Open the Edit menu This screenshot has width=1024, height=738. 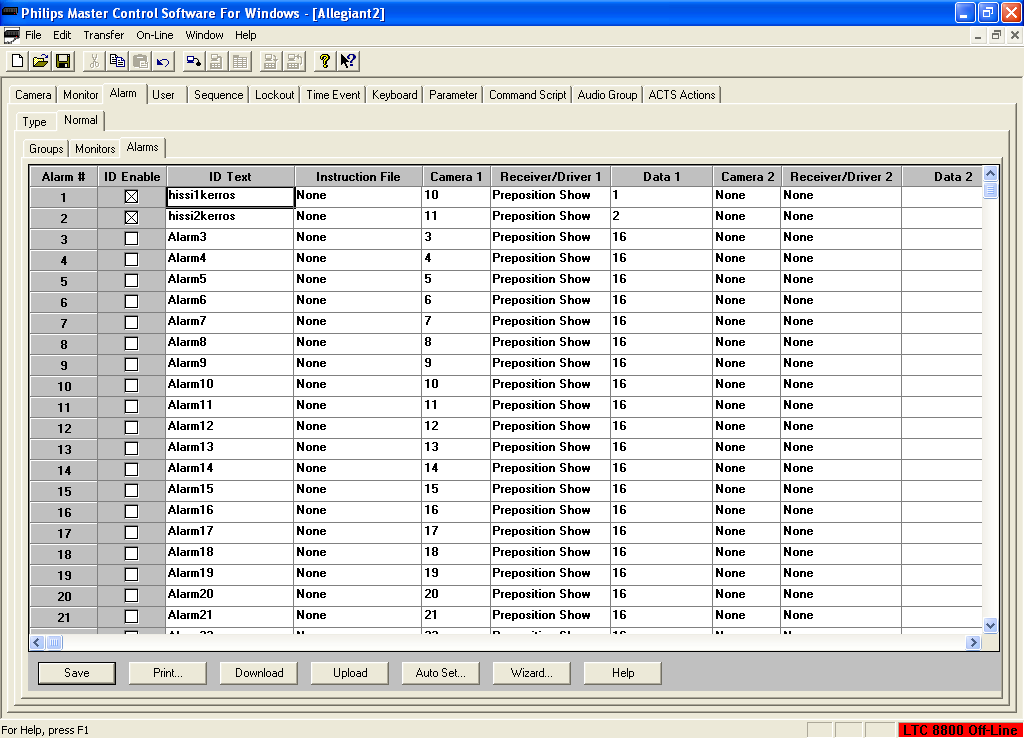click(x=62, y=35)
